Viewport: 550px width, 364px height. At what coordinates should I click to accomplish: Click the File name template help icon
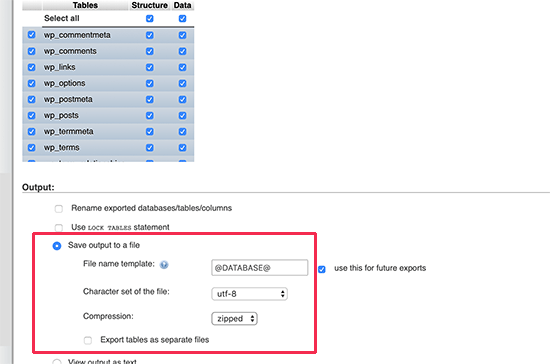(x=164, y=265)
